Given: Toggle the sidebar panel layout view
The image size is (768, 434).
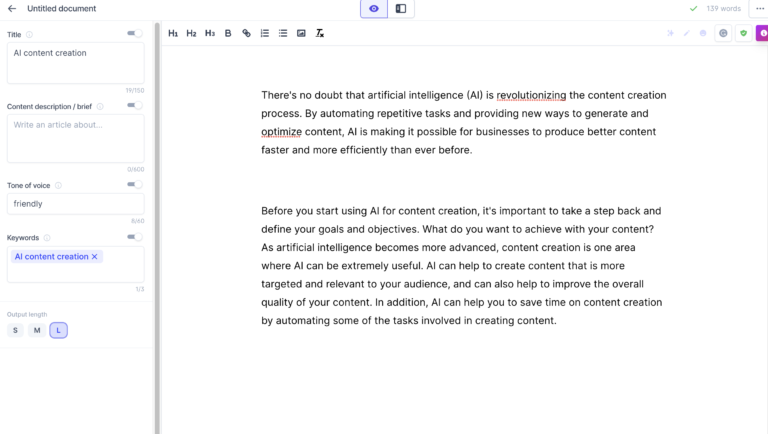Looking at the screenshot, I should coord(401,9).
